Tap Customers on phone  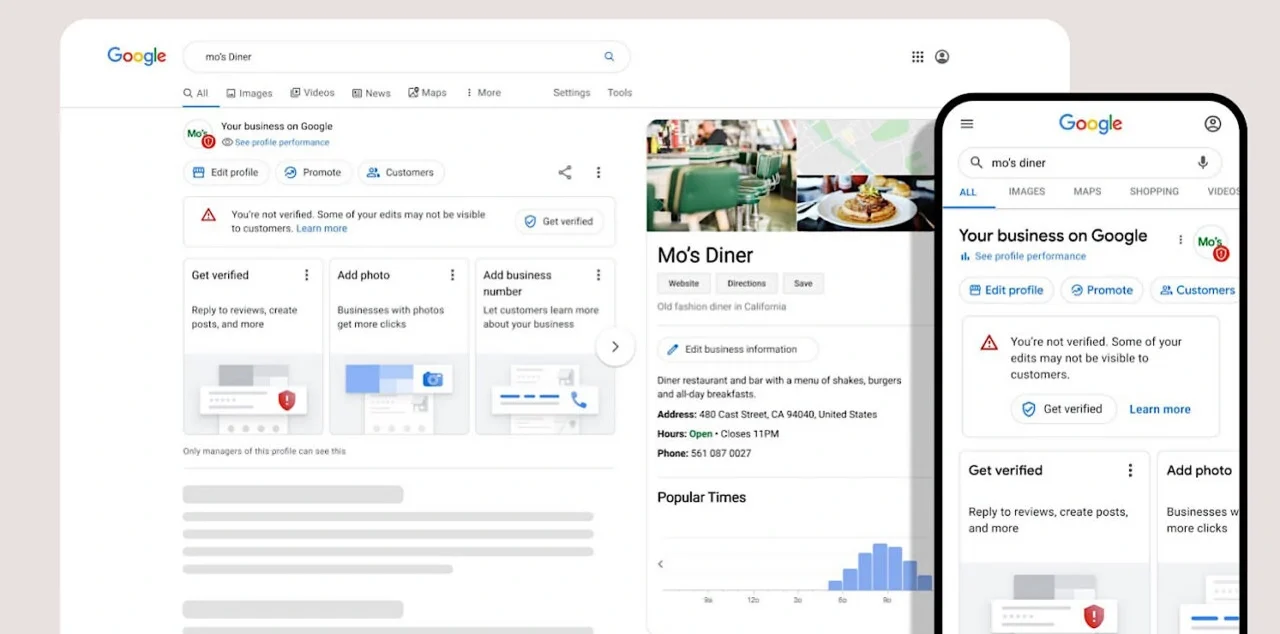tap(1196, 290)
